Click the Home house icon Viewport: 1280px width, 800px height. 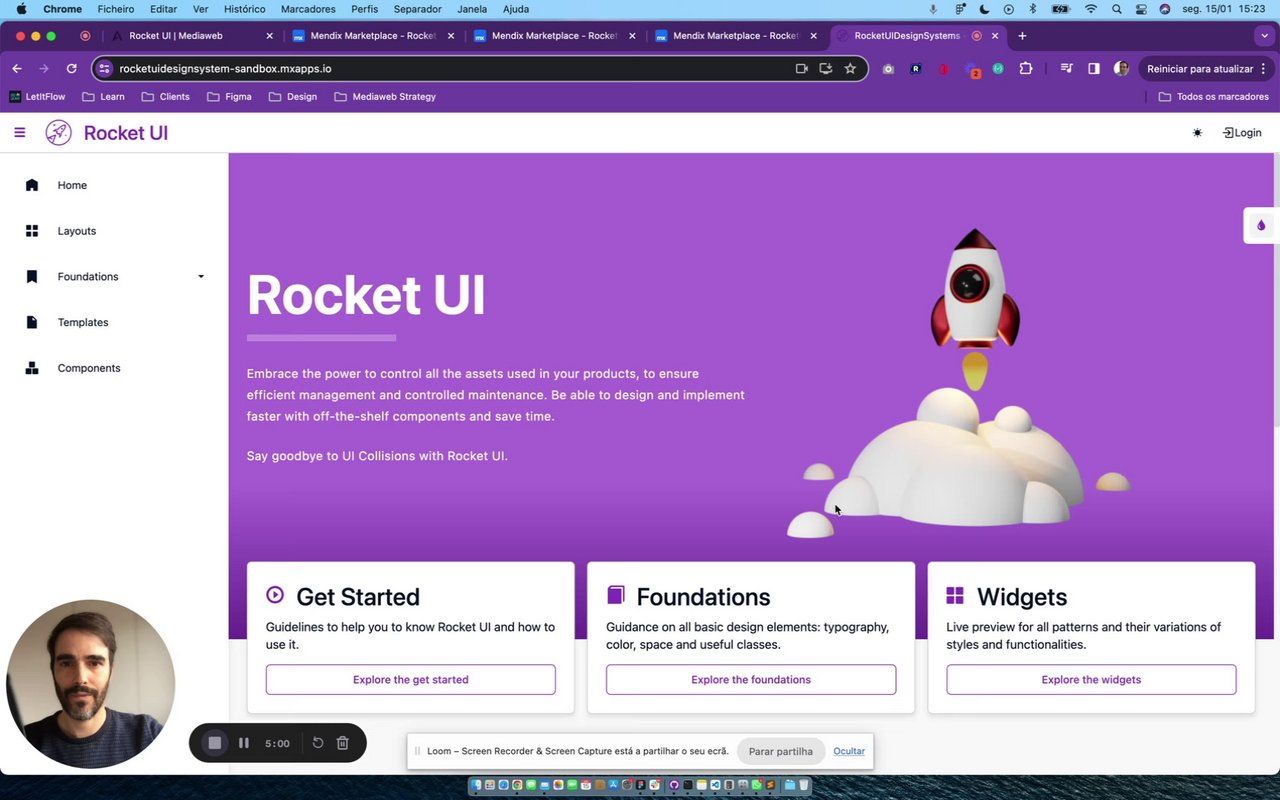(32, 185)
